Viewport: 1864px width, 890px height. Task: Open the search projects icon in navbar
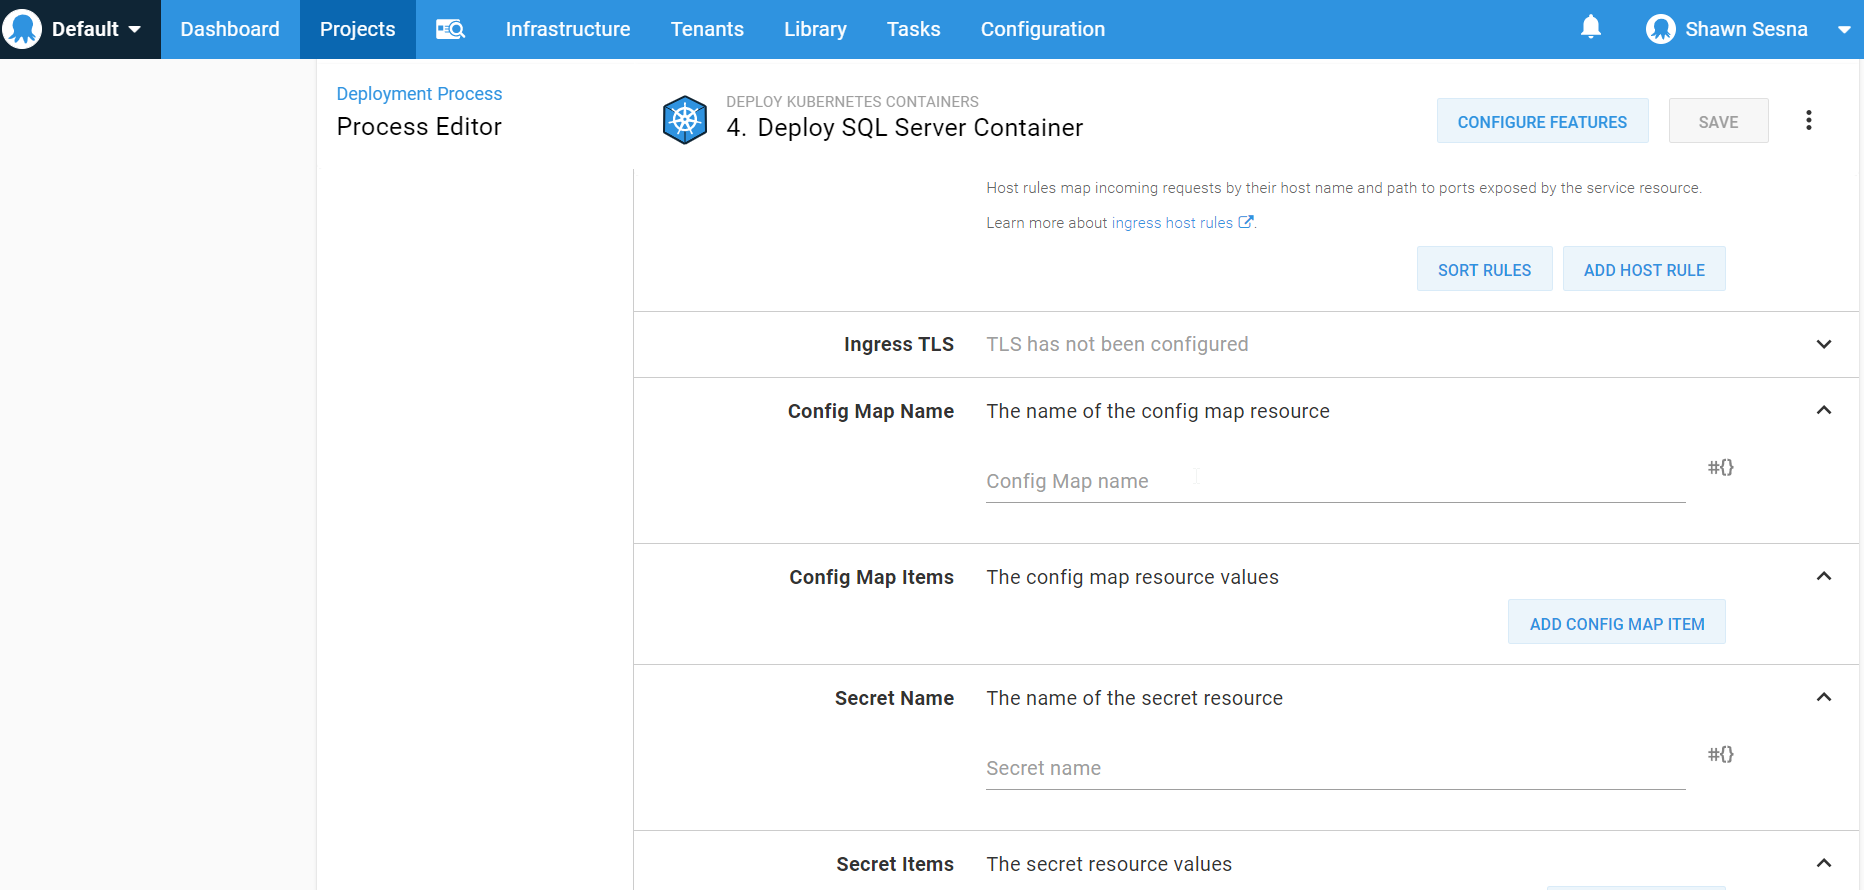click(x=450, y=29)
